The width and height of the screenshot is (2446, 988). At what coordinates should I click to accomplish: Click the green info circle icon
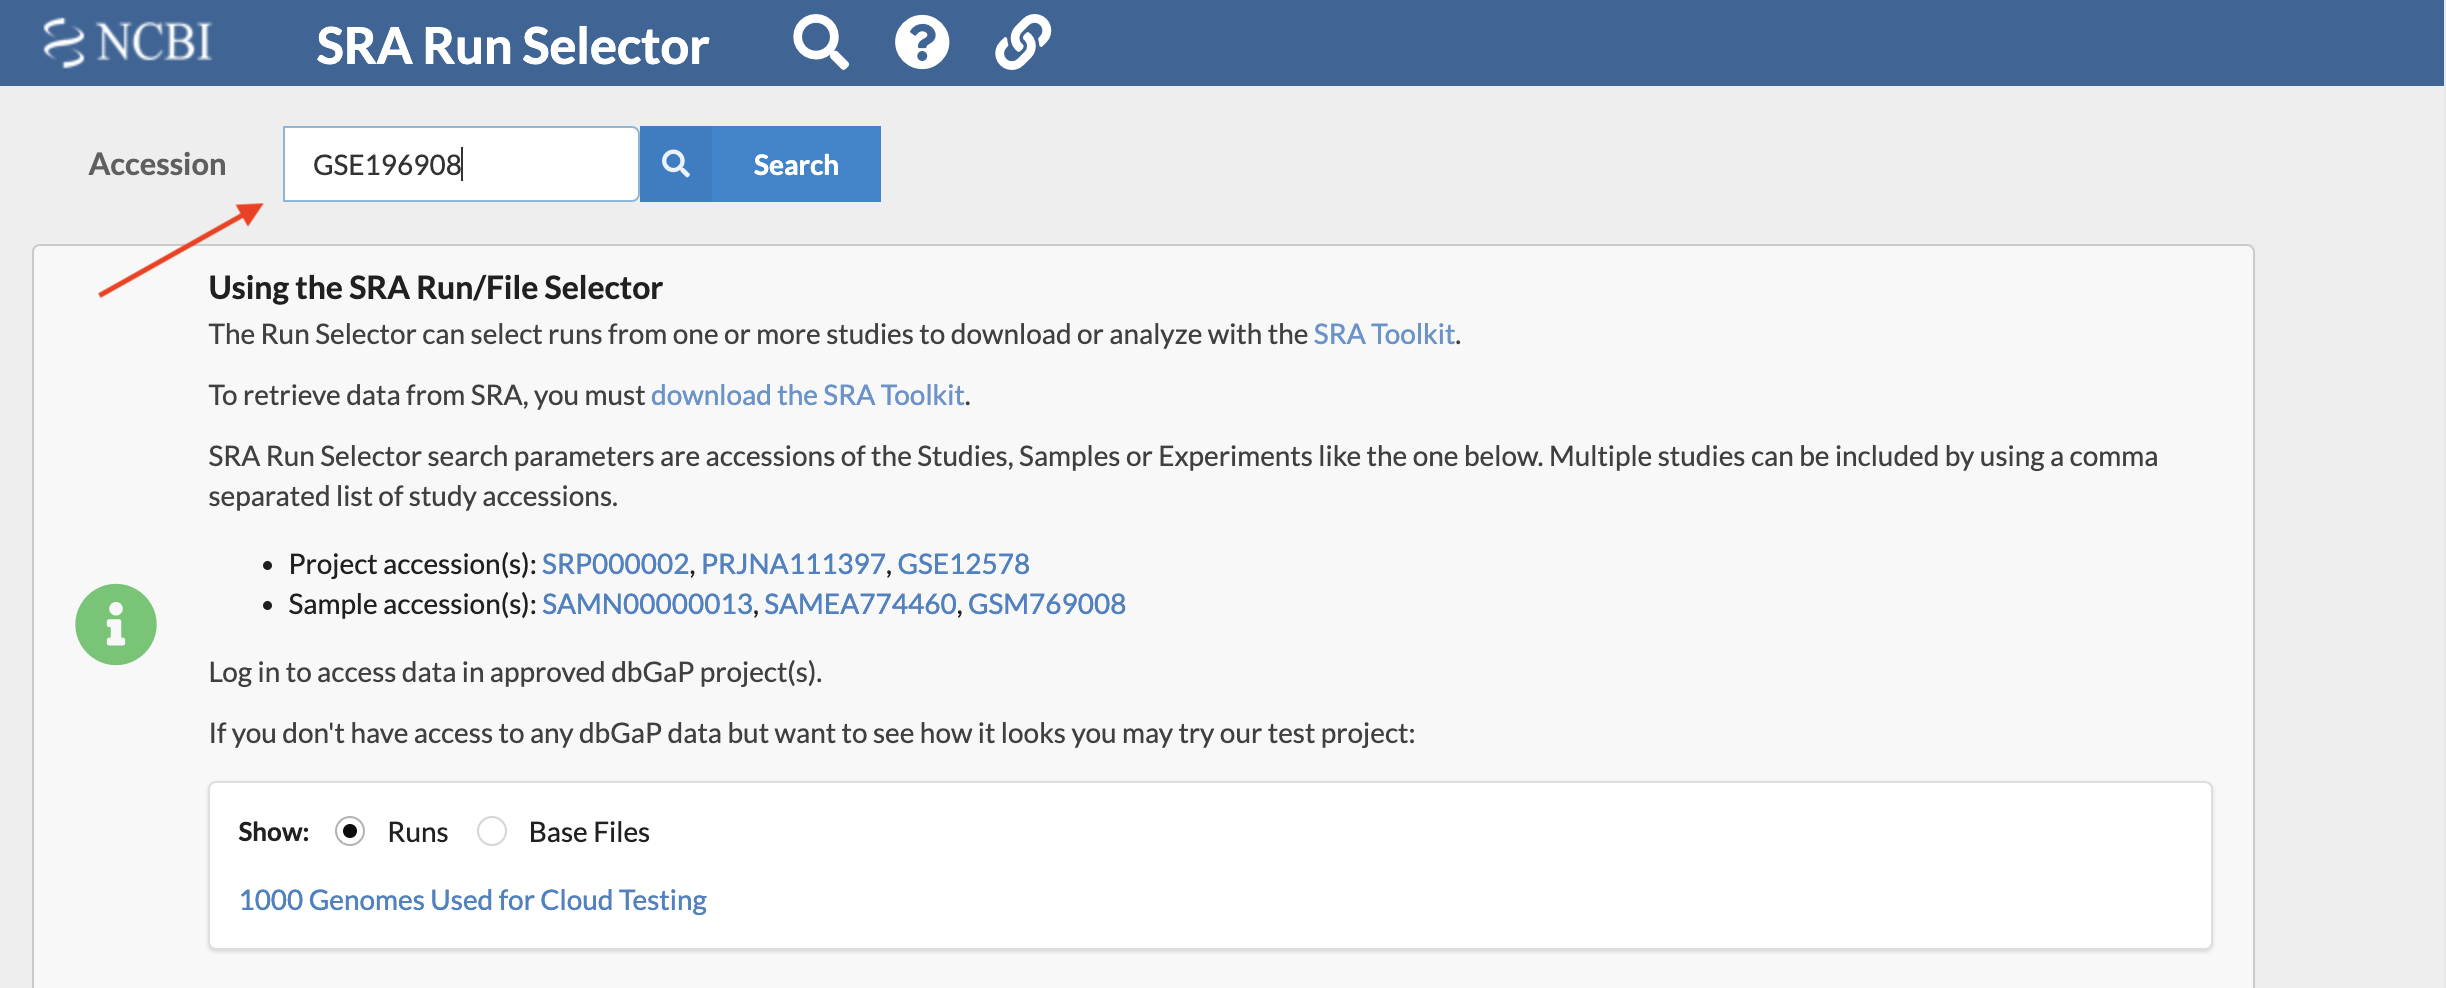click(x=116, y=624)
